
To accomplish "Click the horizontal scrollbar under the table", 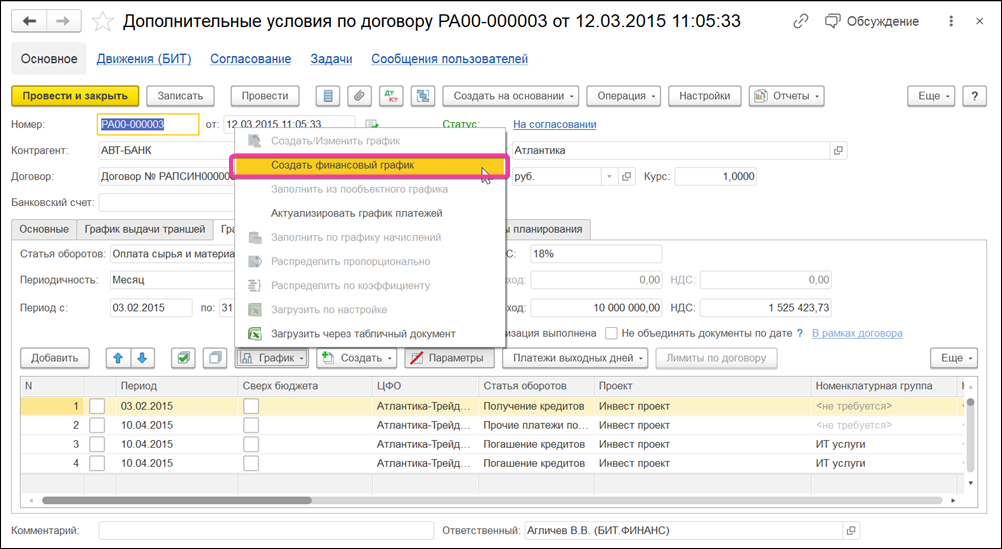I will 176,500.
